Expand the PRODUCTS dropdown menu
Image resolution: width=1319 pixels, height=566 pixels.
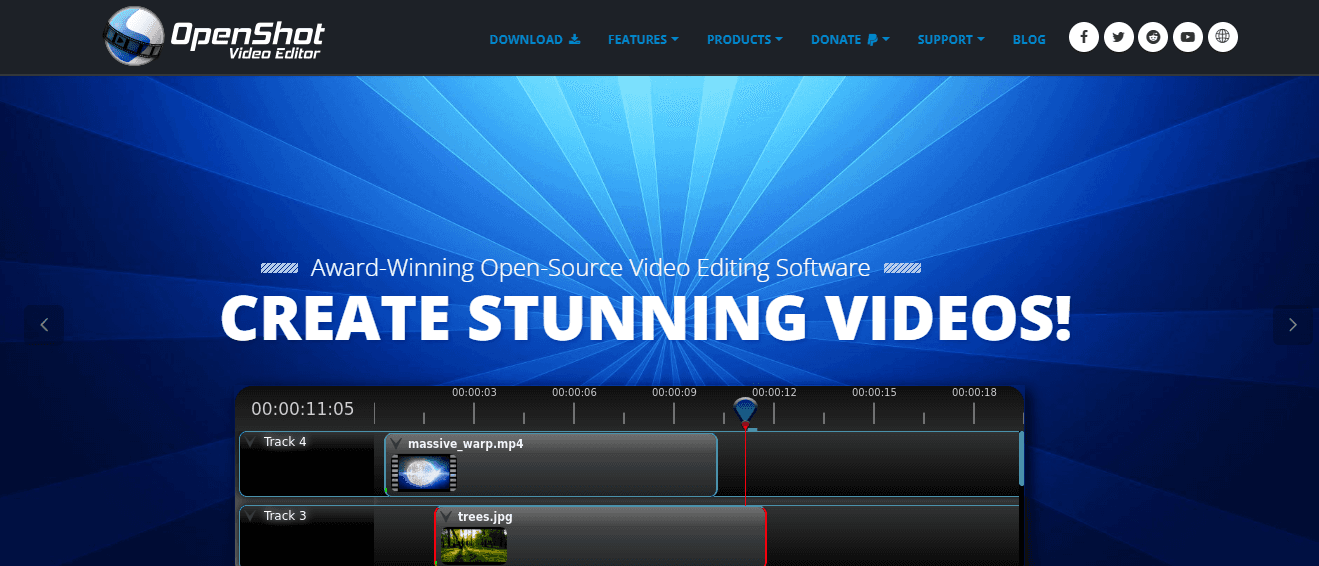(744, 40)
